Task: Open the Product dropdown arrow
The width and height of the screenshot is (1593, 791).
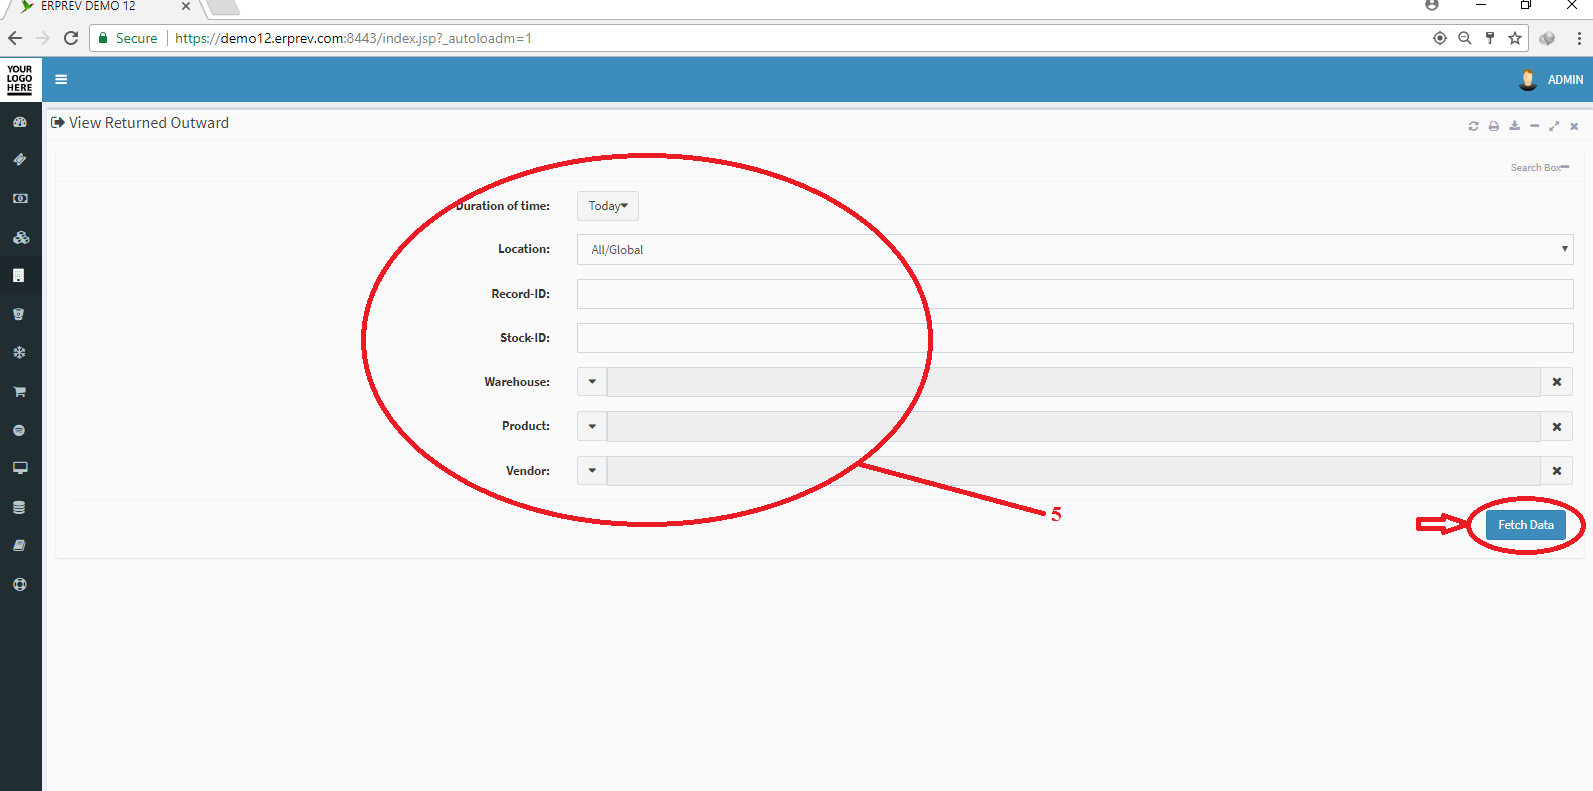Action: click(x=592, y=426)
